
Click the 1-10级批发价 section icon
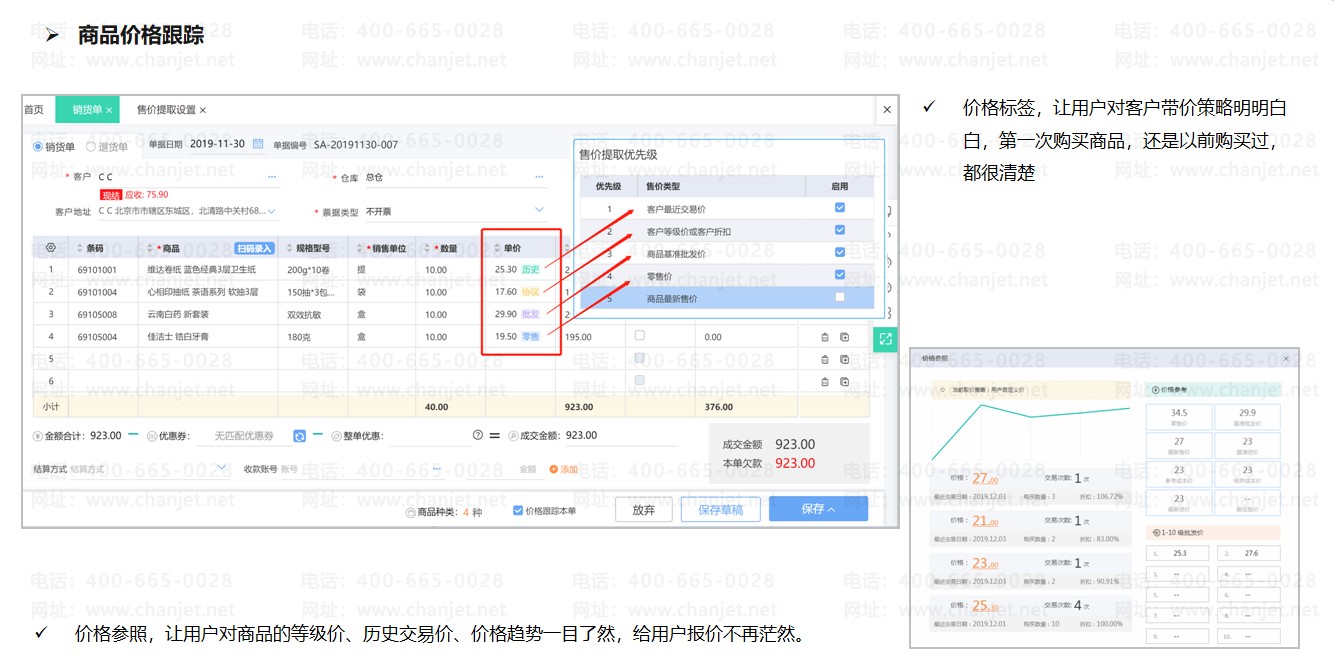[1157, 533]
